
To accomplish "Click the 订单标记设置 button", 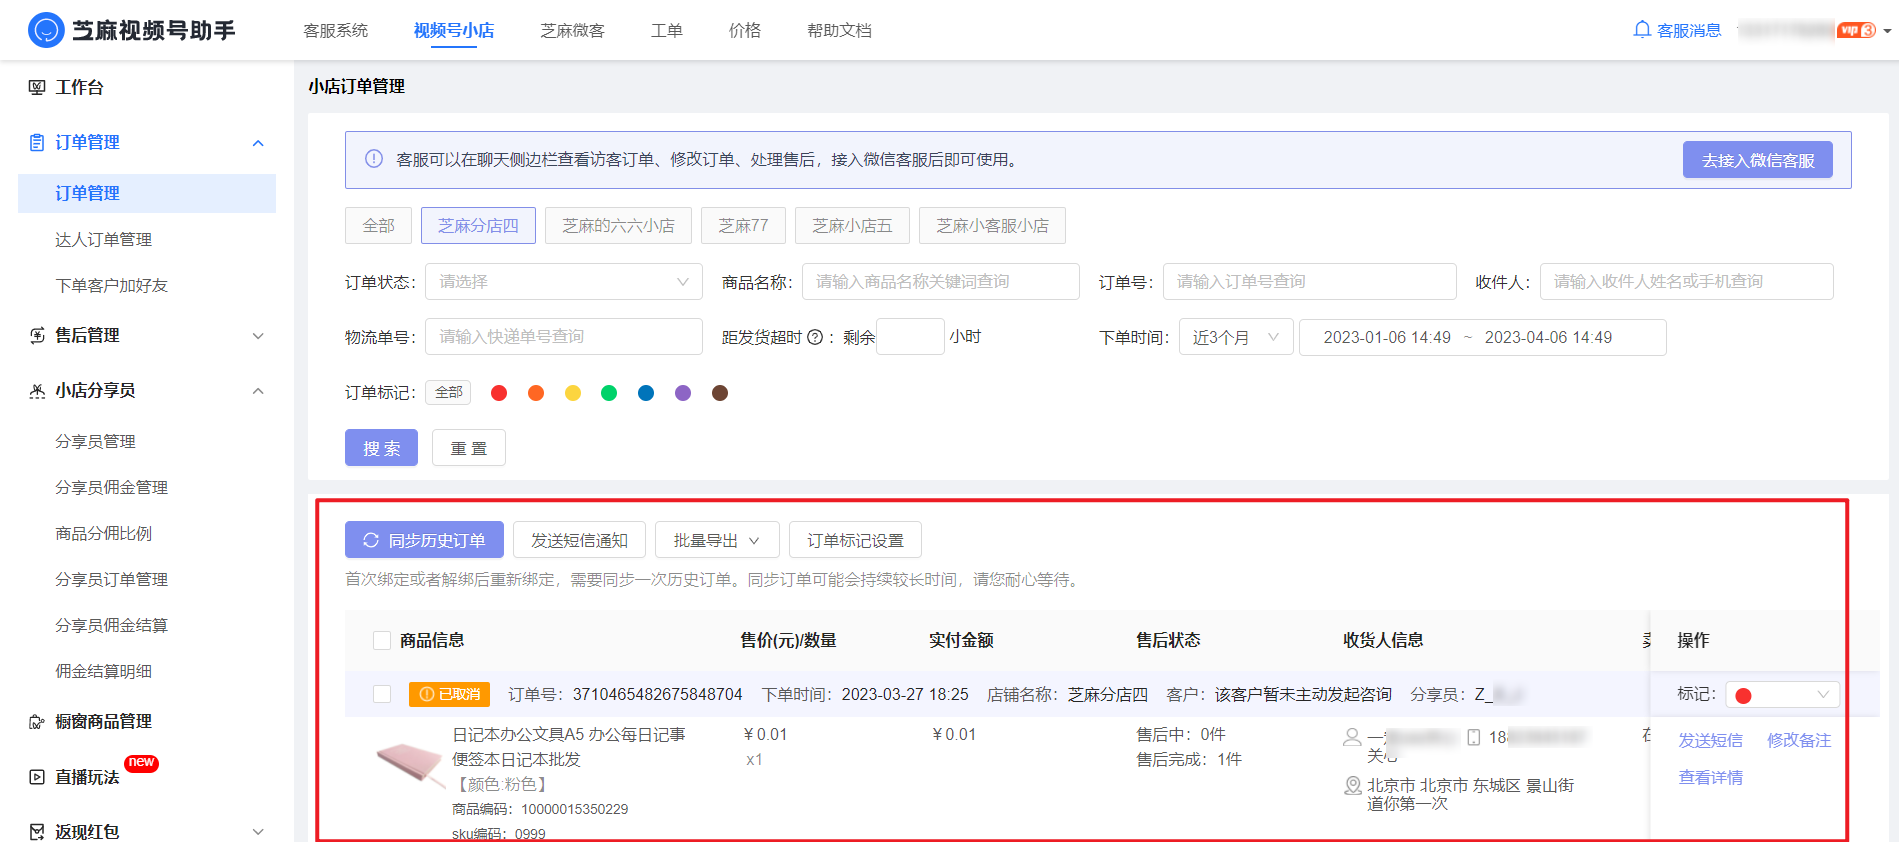I will pyautogui.click(x=855, y=540).
